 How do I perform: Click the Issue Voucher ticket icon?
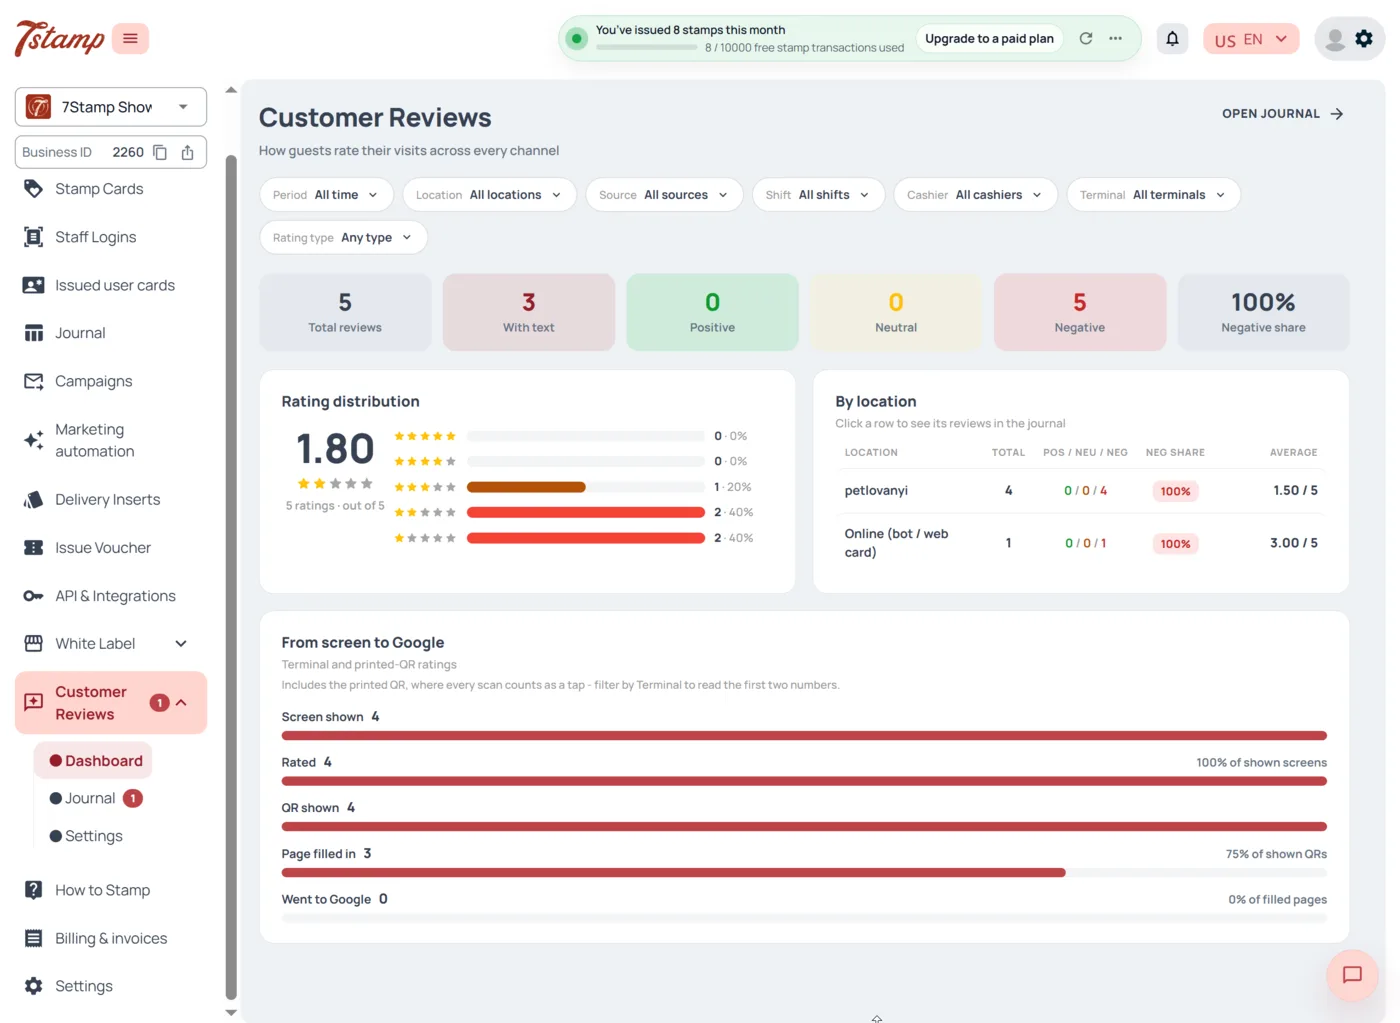coord(33,547)
